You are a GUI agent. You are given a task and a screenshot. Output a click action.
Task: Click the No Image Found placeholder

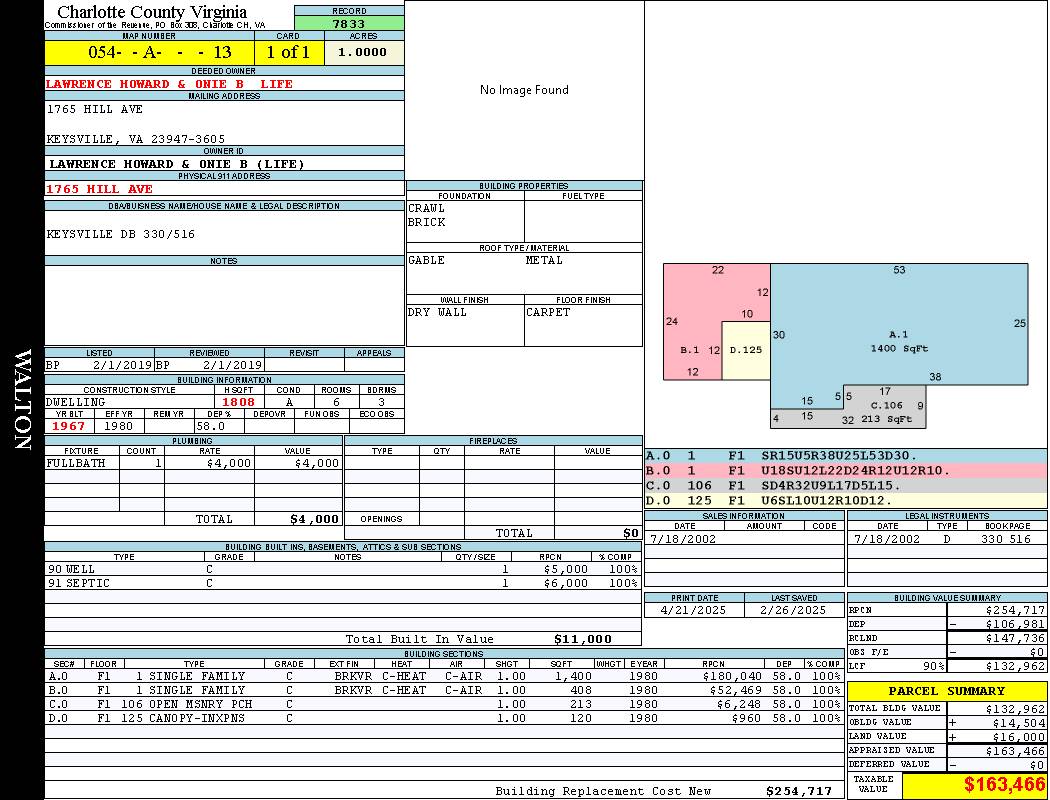coord(524,90)
